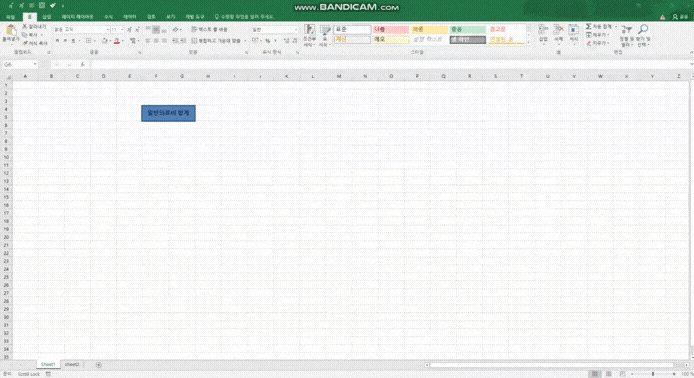Expand the Name Box dropdown arrow
The image size is (694, 378).
pos(35,65)
